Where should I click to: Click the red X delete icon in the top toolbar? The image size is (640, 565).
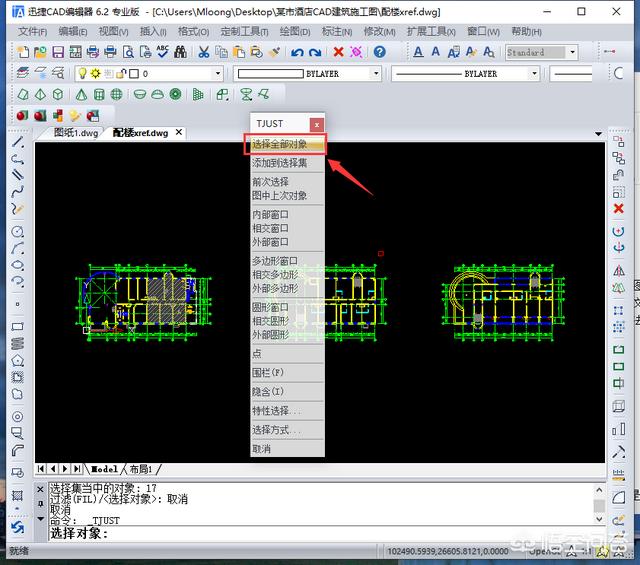338,52
